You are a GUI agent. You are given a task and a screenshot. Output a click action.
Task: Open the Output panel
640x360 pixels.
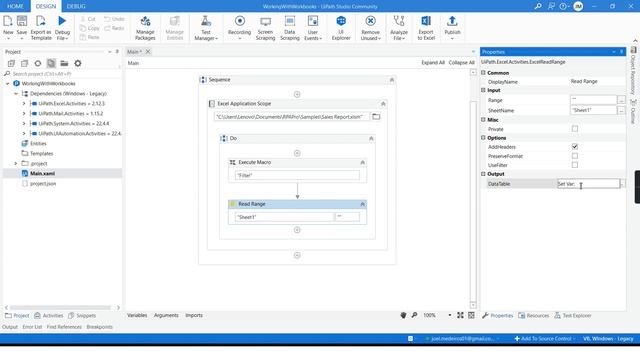[10, 327]
